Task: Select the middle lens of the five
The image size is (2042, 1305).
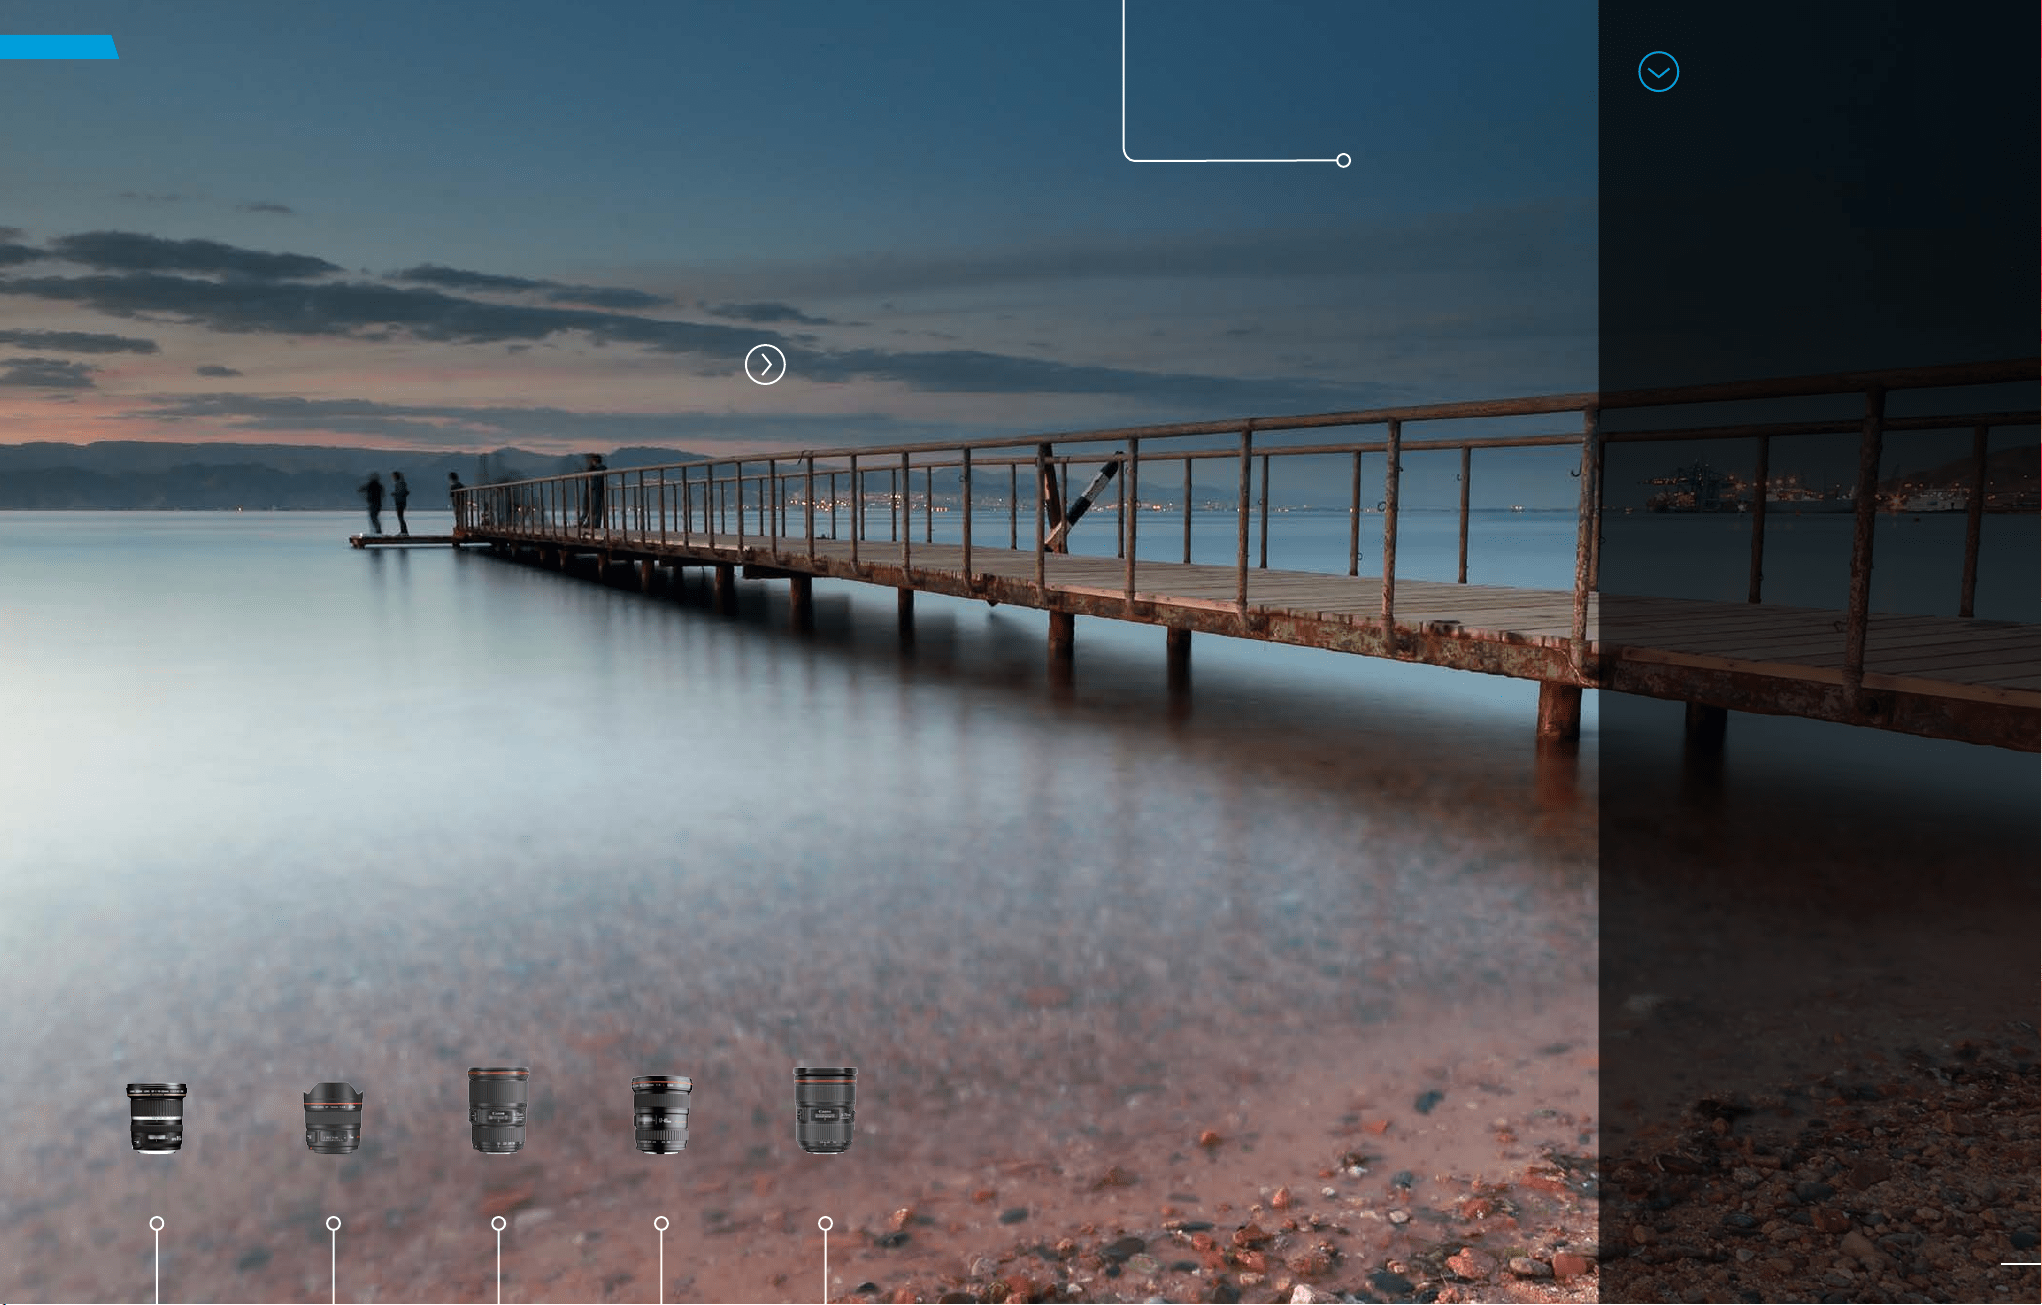Action: point(498,1111)
